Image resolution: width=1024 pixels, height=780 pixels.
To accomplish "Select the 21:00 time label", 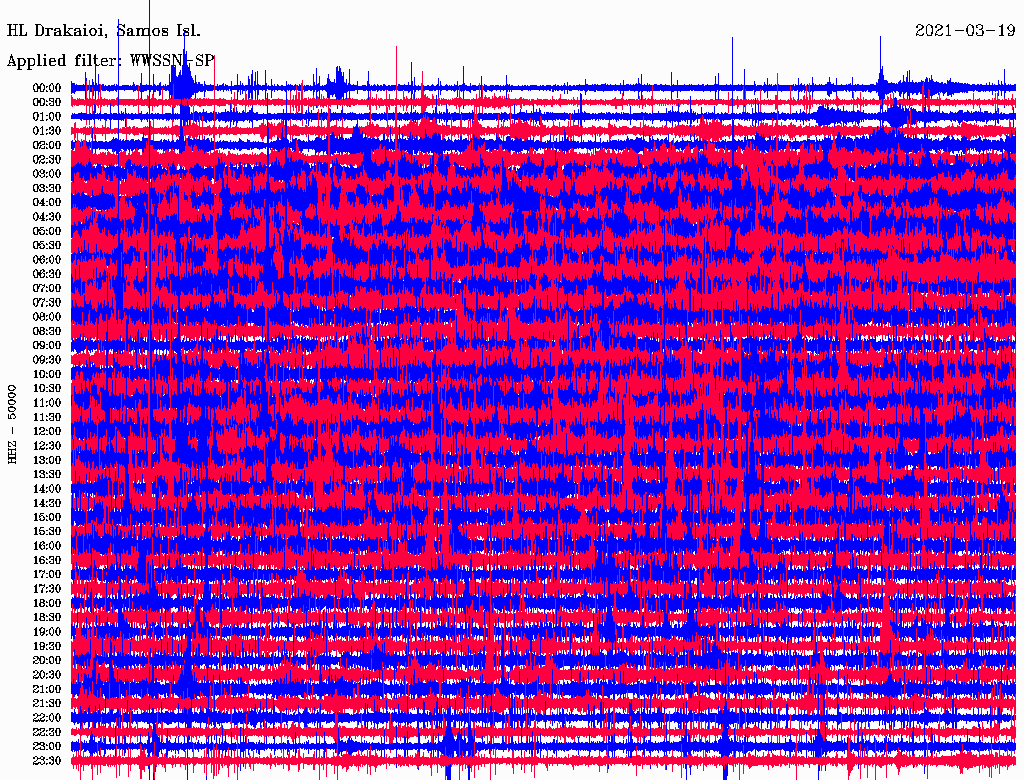I will [47, 689].
